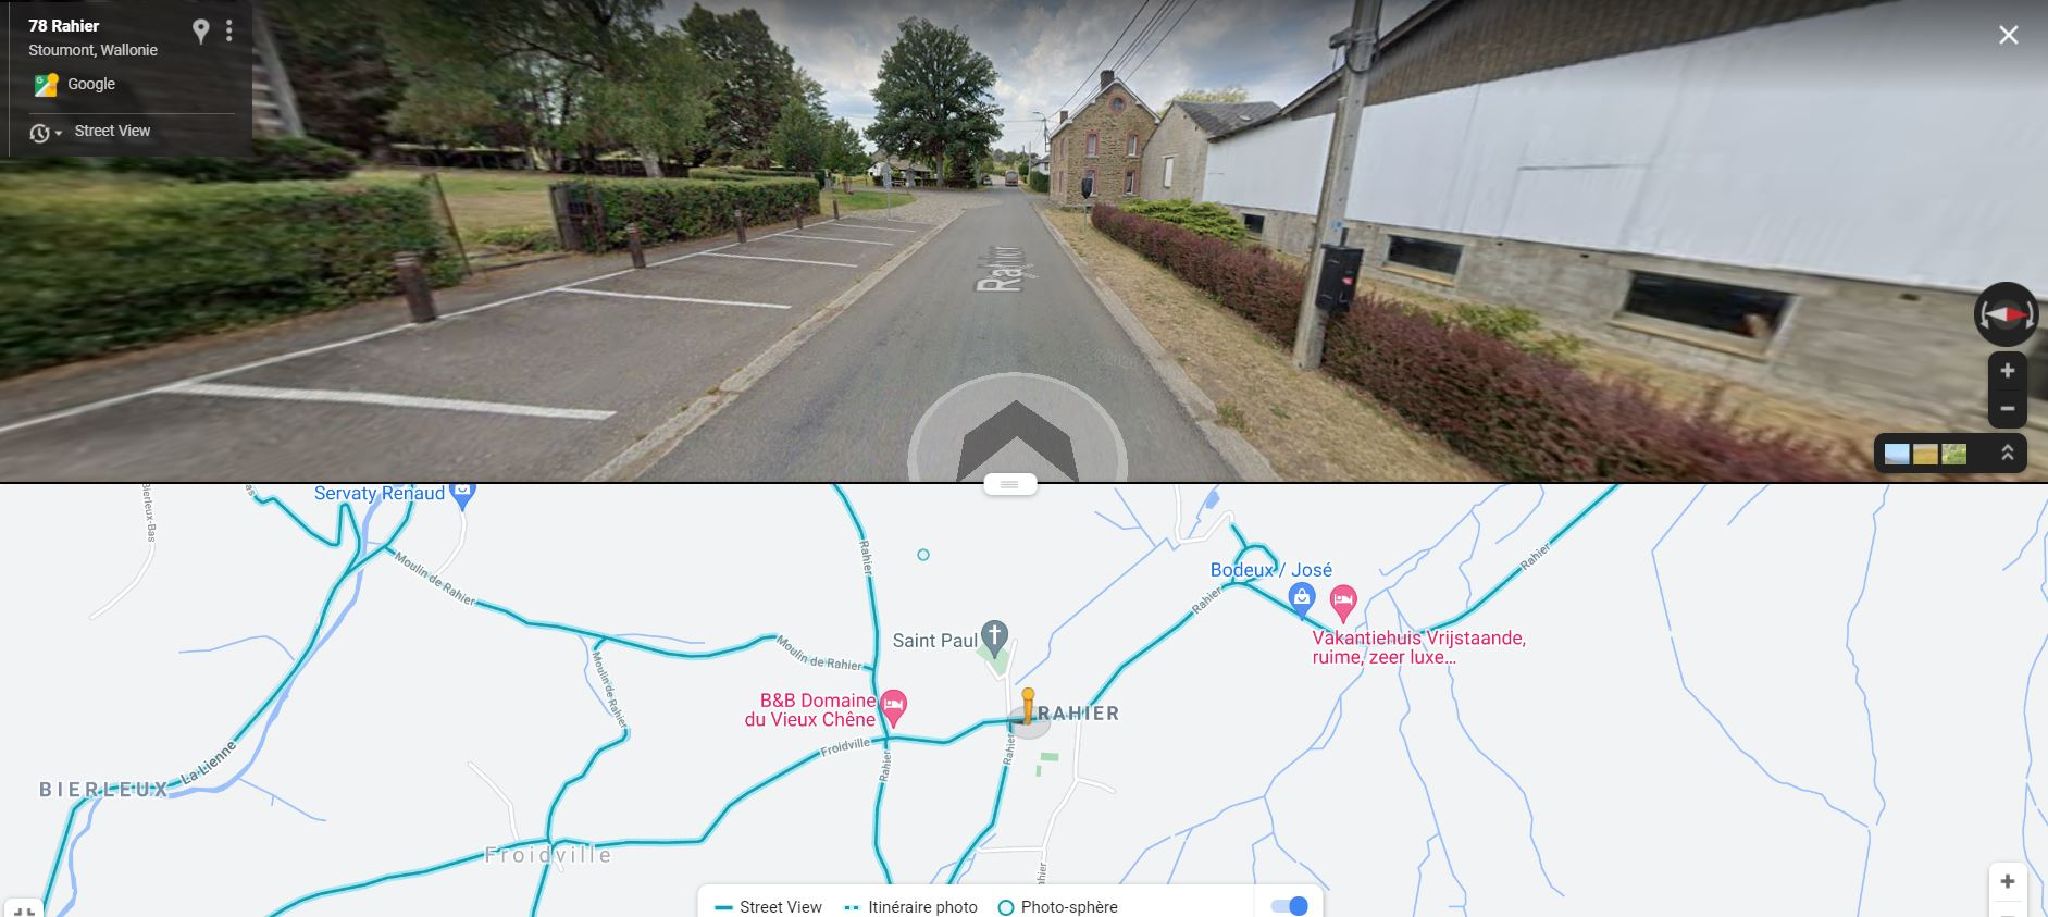Click the location pin icon beside 78 Rahier
This screenshot has width=2048, height=917.
(201, 31)
